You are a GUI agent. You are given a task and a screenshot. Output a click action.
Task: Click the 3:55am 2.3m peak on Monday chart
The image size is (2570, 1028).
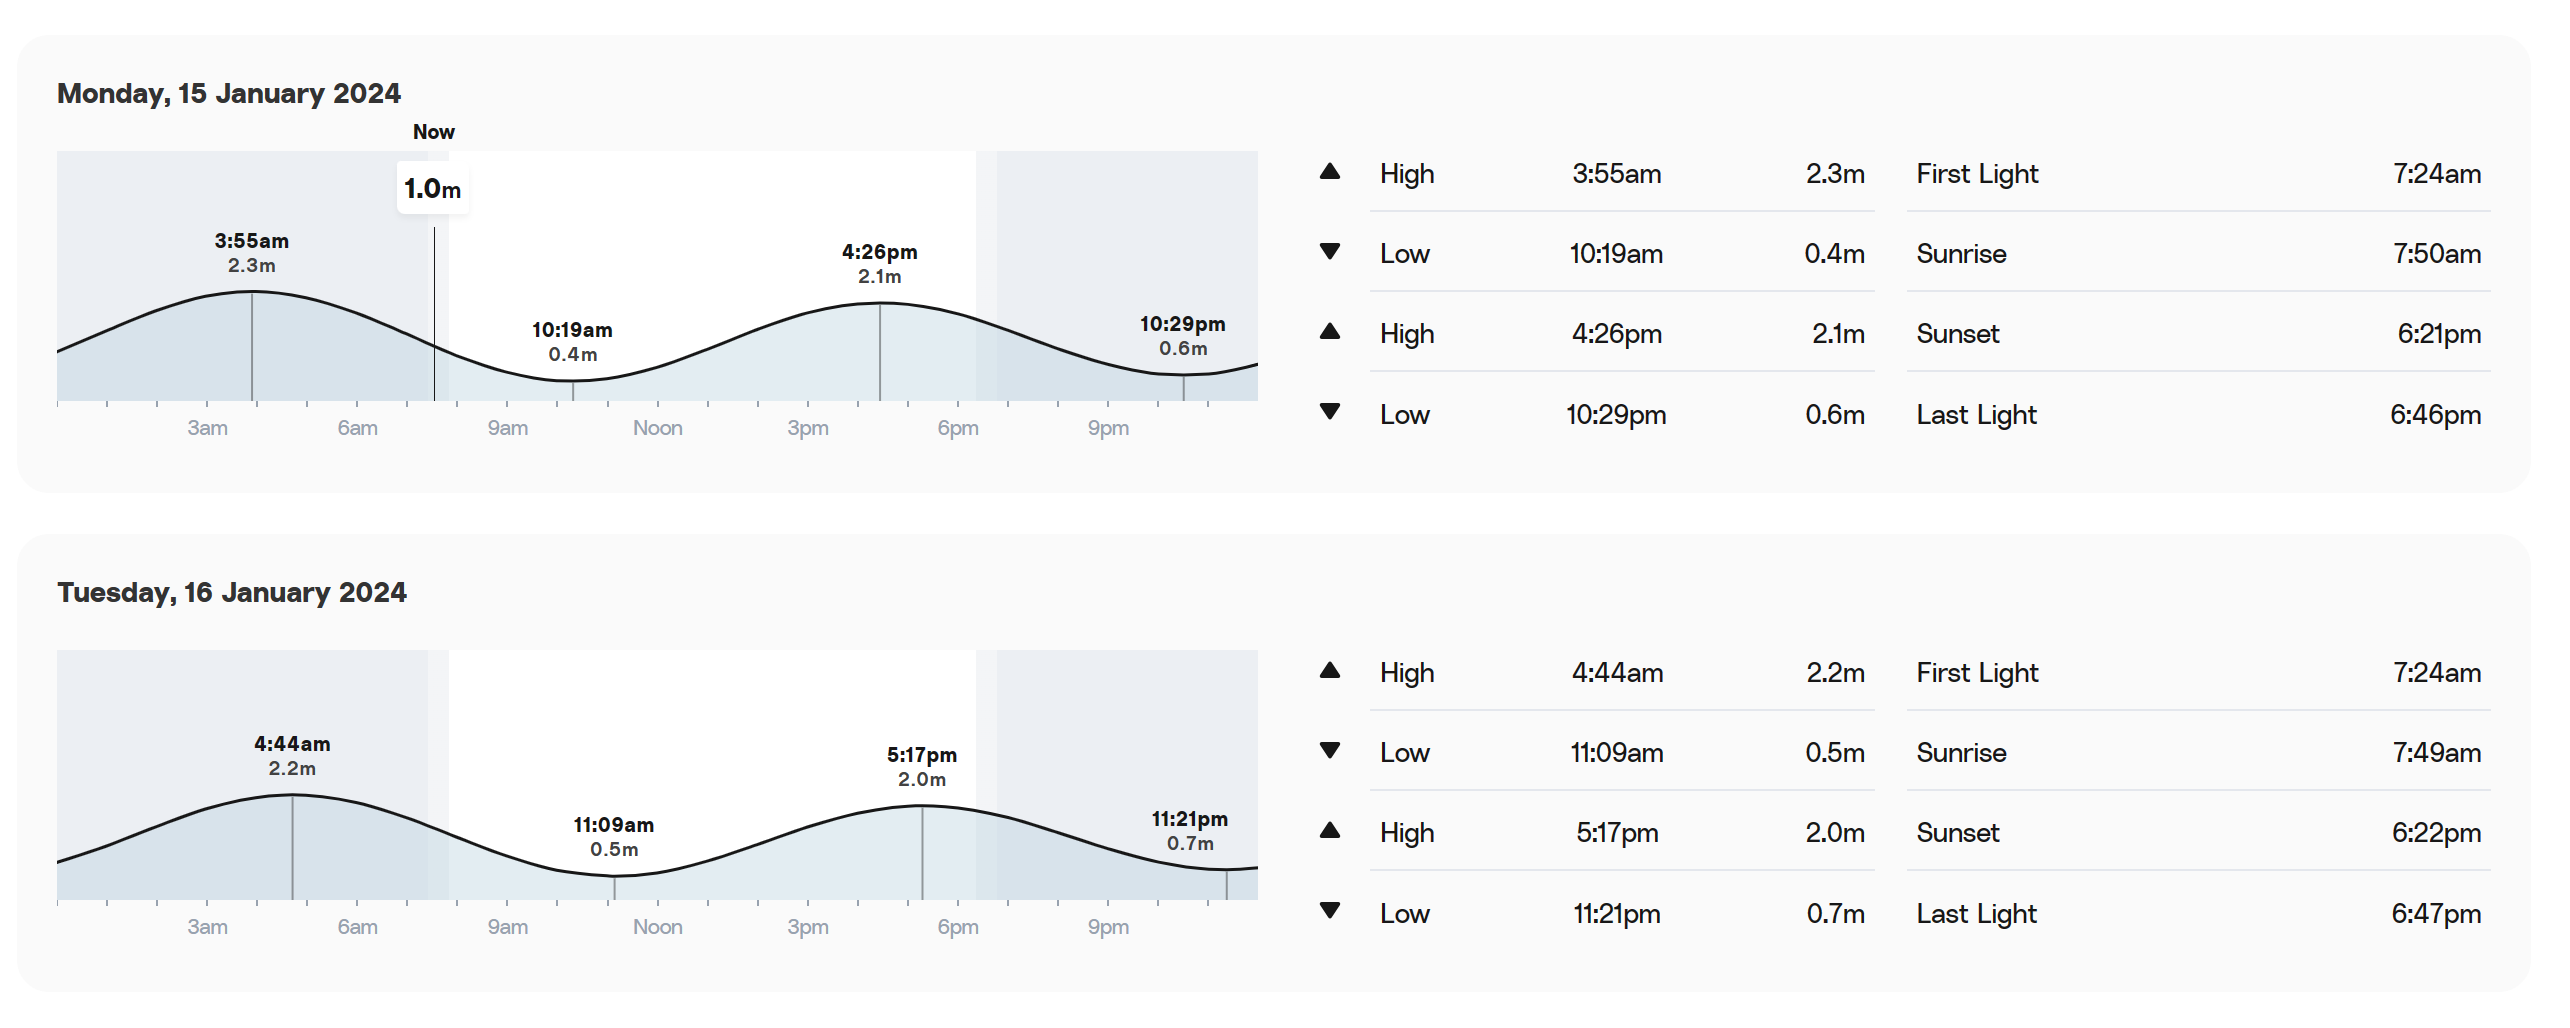pos(252,253)
